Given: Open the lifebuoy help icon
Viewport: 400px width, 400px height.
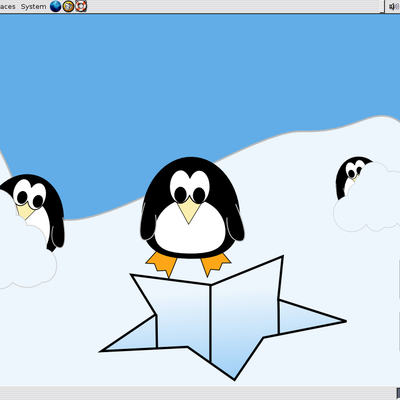Looking at the screenshot, I should [81, 6].
